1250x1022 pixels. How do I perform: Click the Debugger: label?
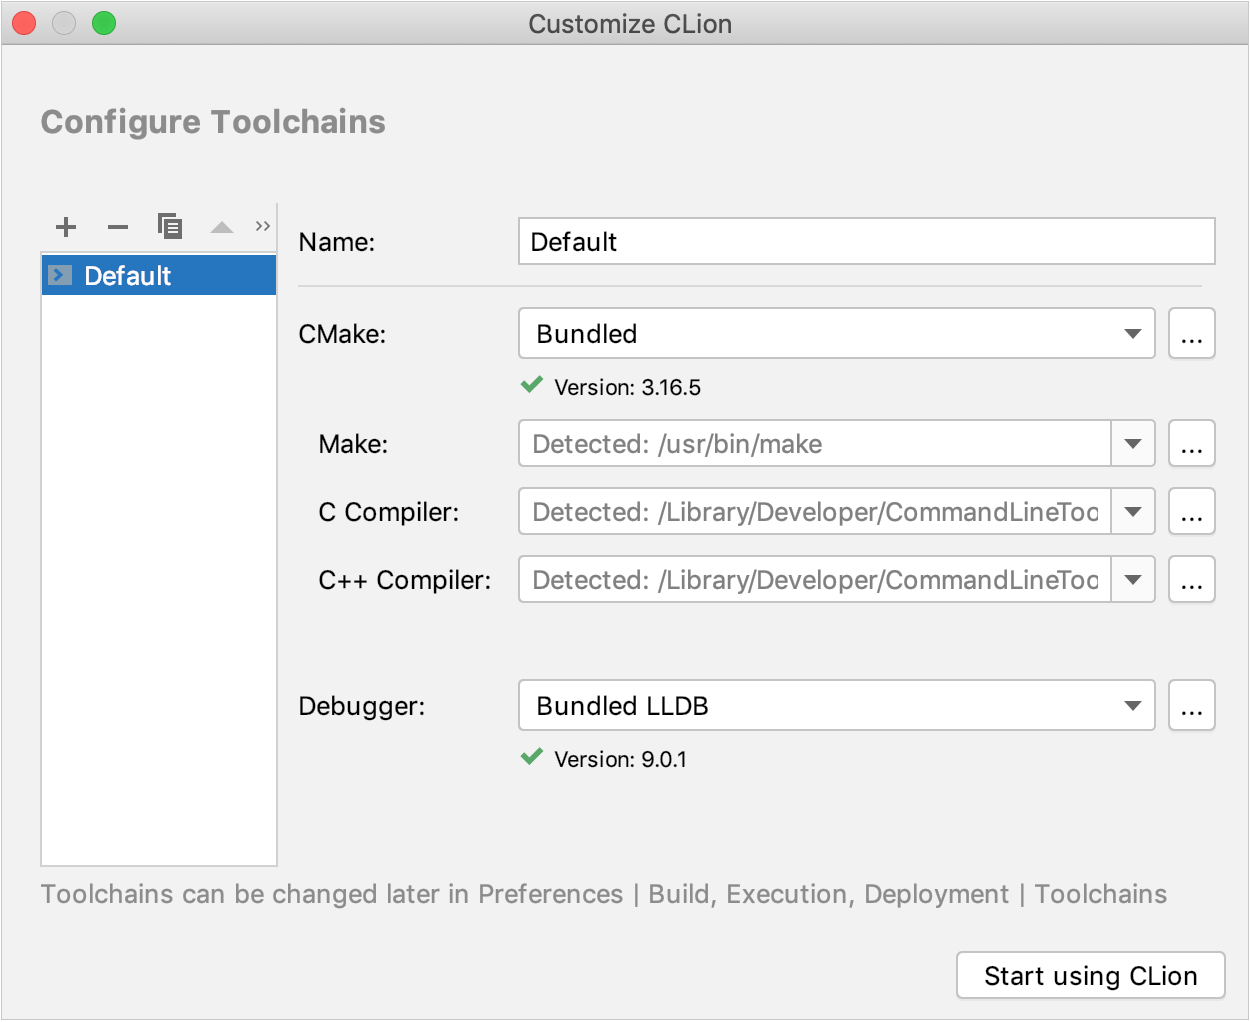click(362, 706)
